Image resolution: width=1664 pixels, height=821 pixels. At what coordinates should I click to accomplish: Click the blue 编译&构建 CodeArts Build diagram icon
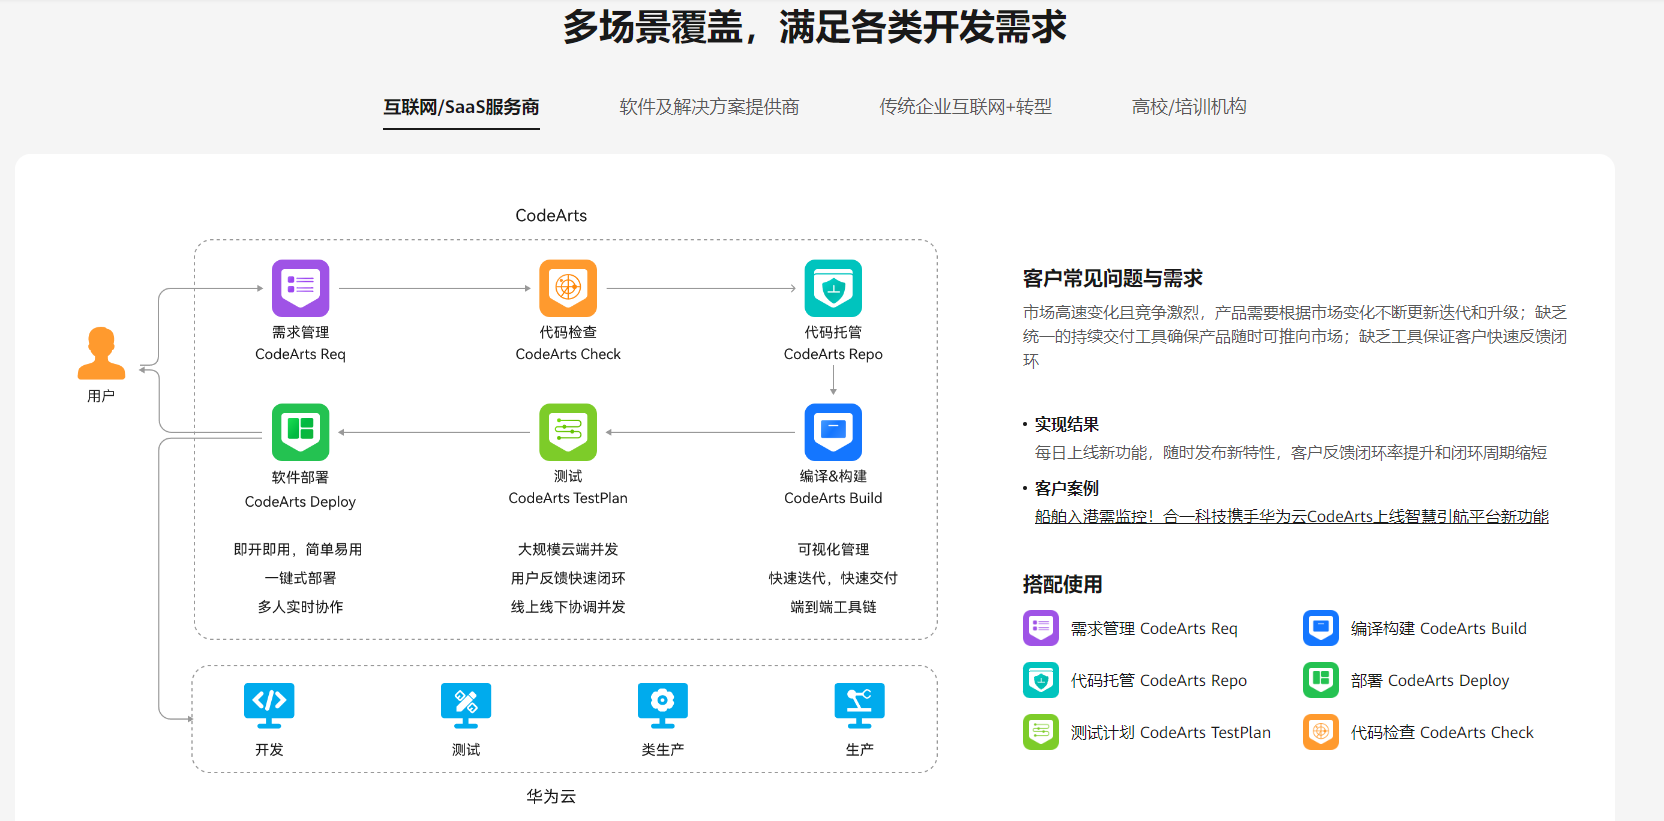833,432
